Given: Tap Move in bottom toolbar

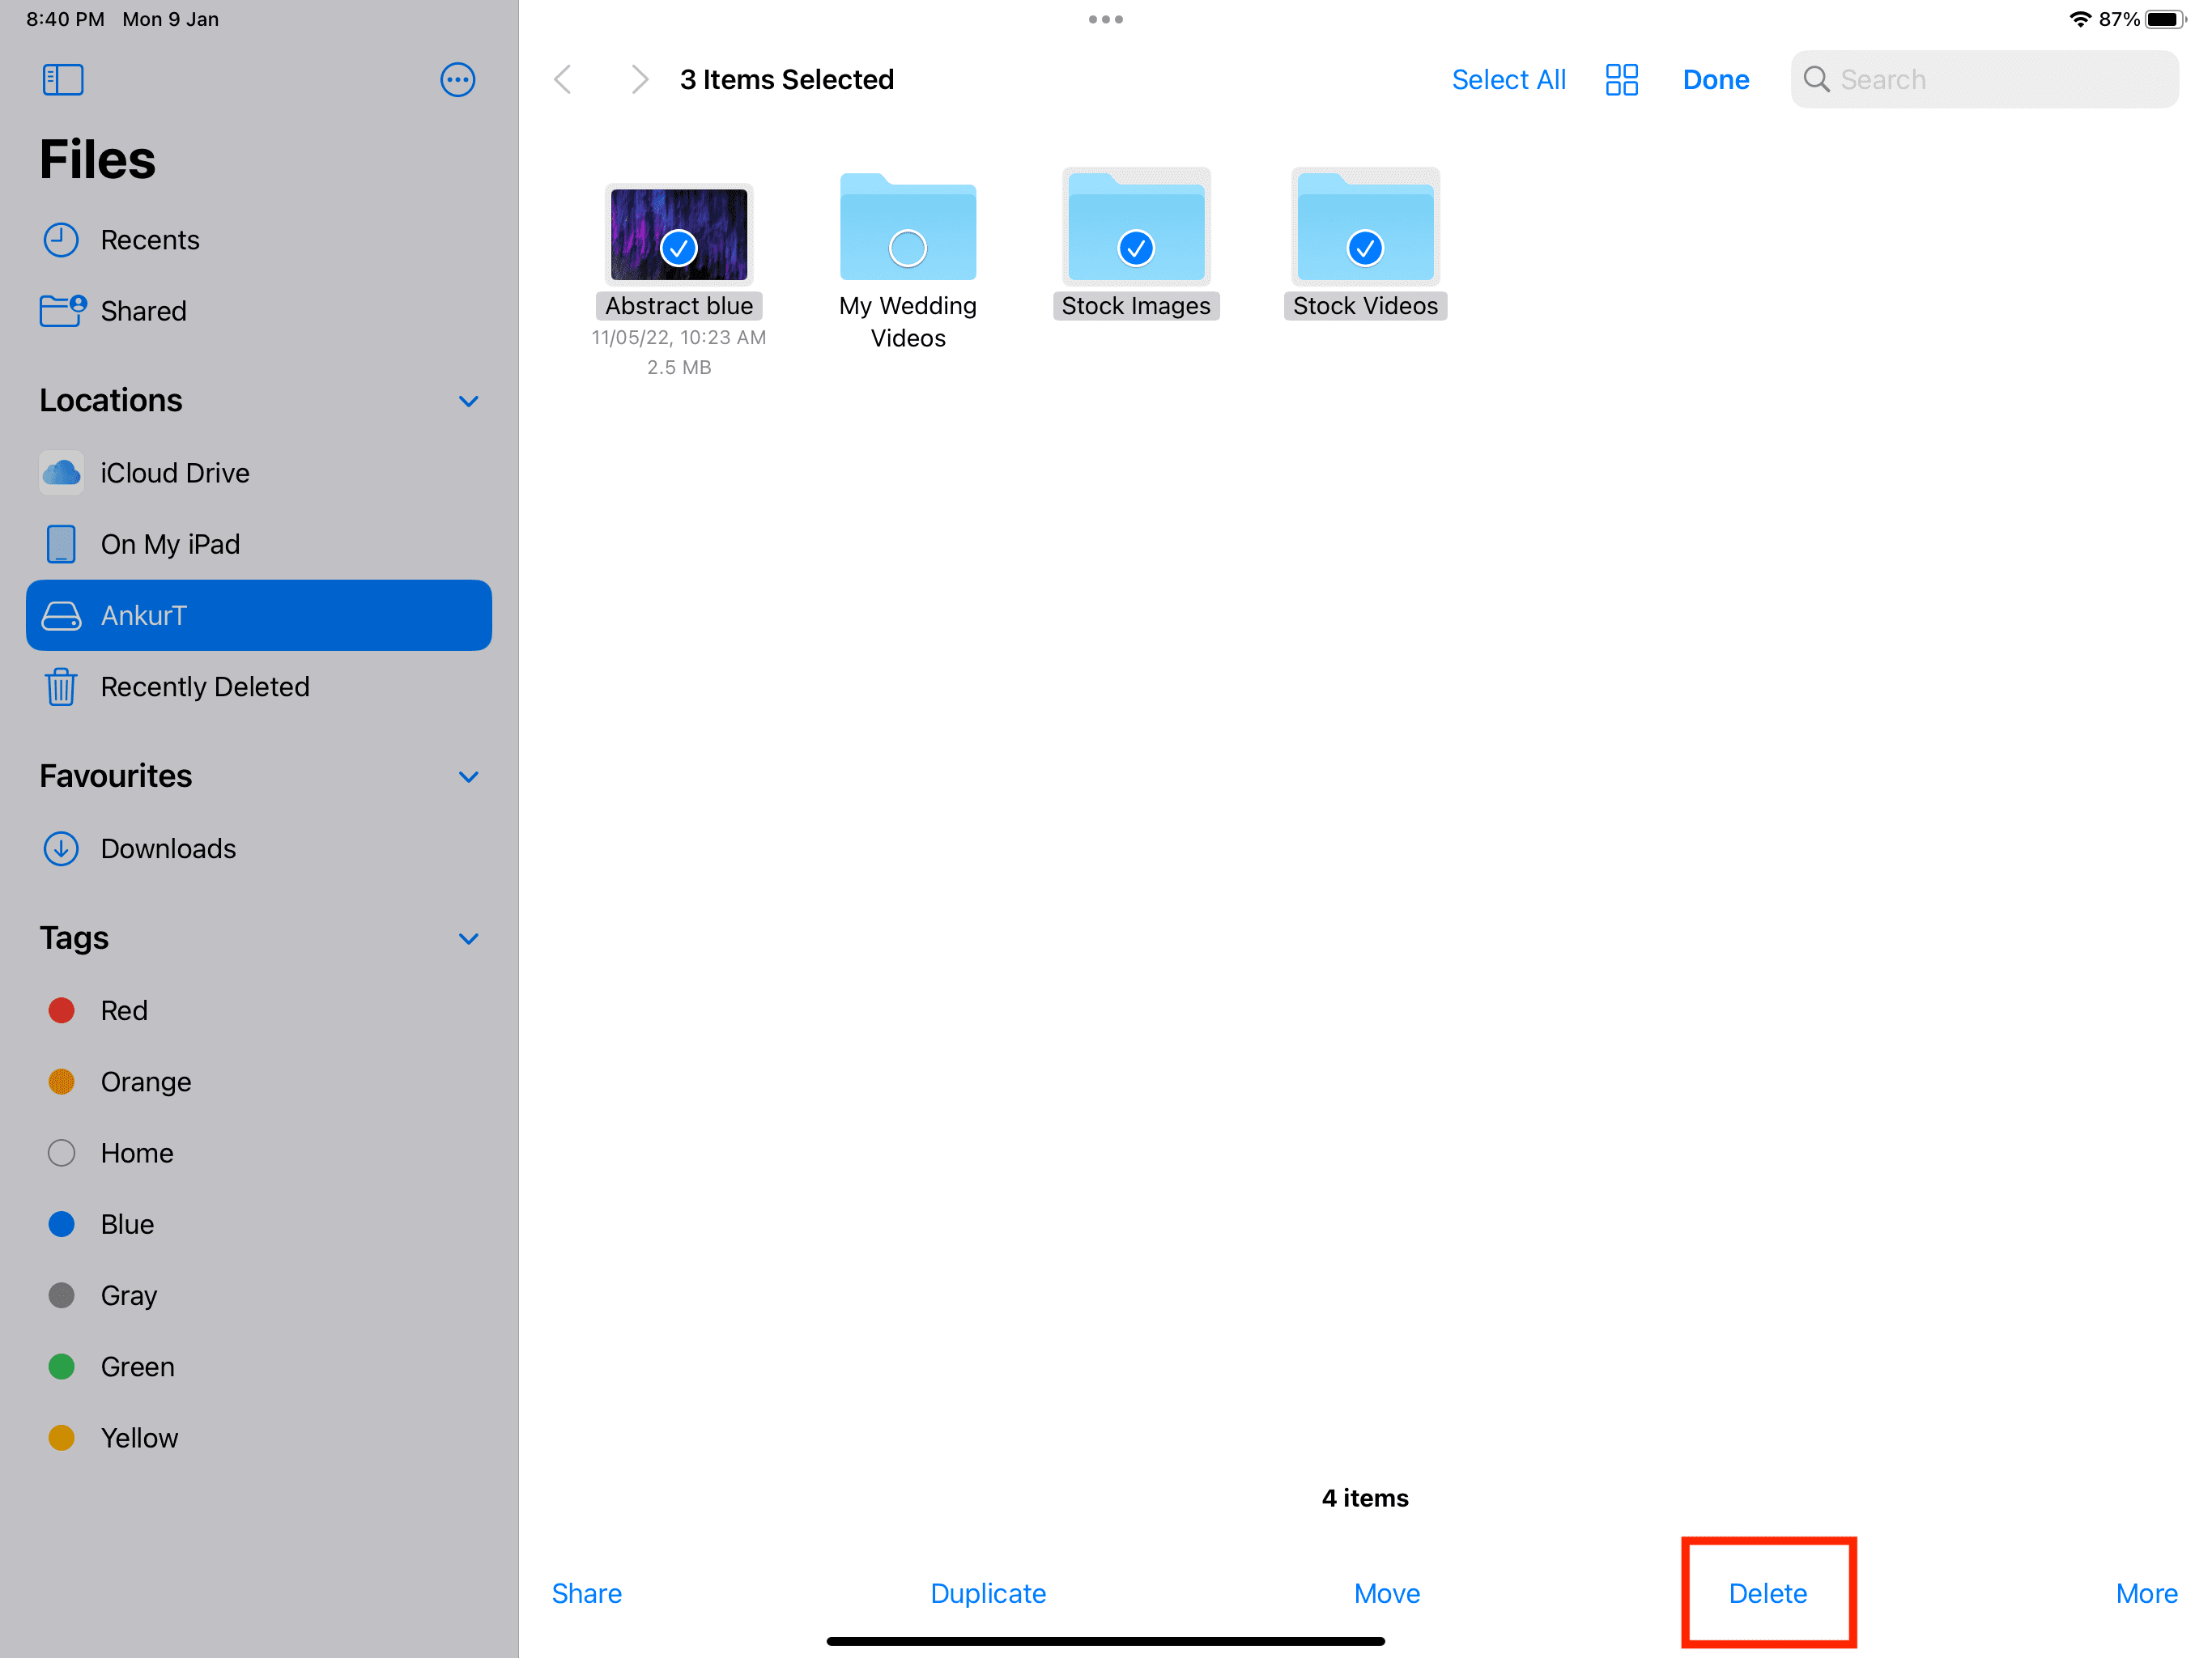Looking at the screenshot, I should pyautogui.click(x=1386, y=1593).
